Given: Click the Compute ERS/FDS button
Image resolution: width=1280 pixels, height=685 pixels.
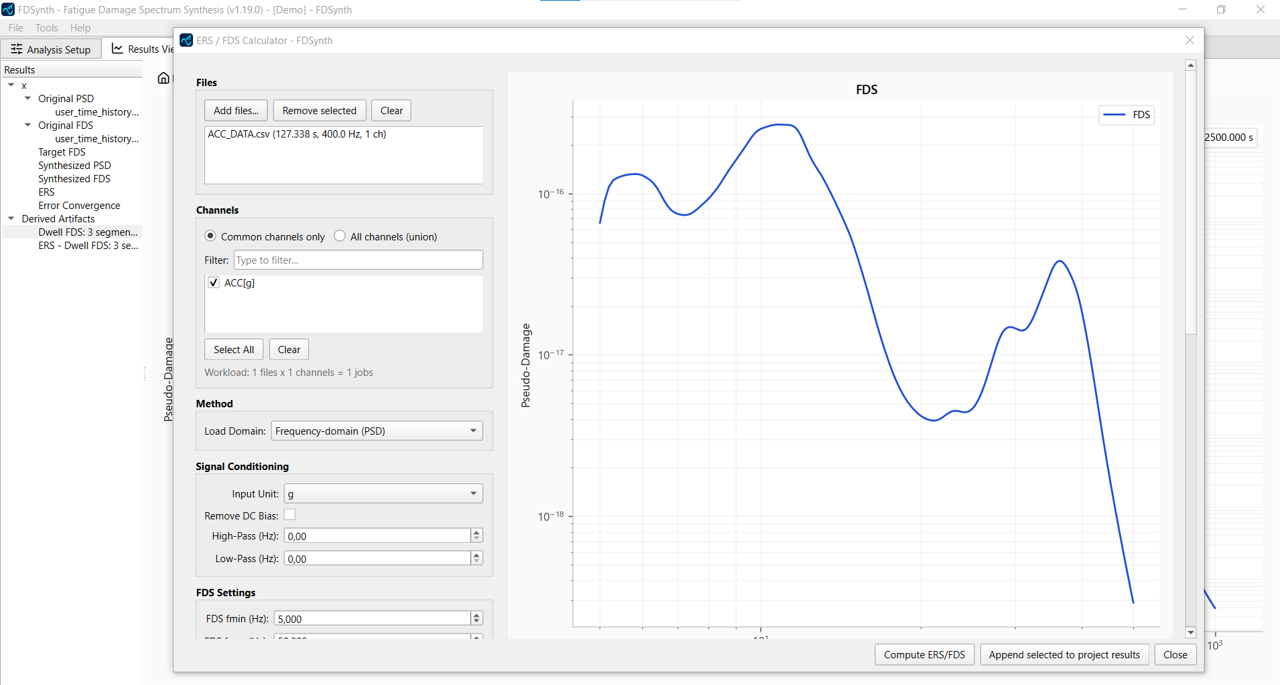Looking at the screenshot, I should click(924, 654).
